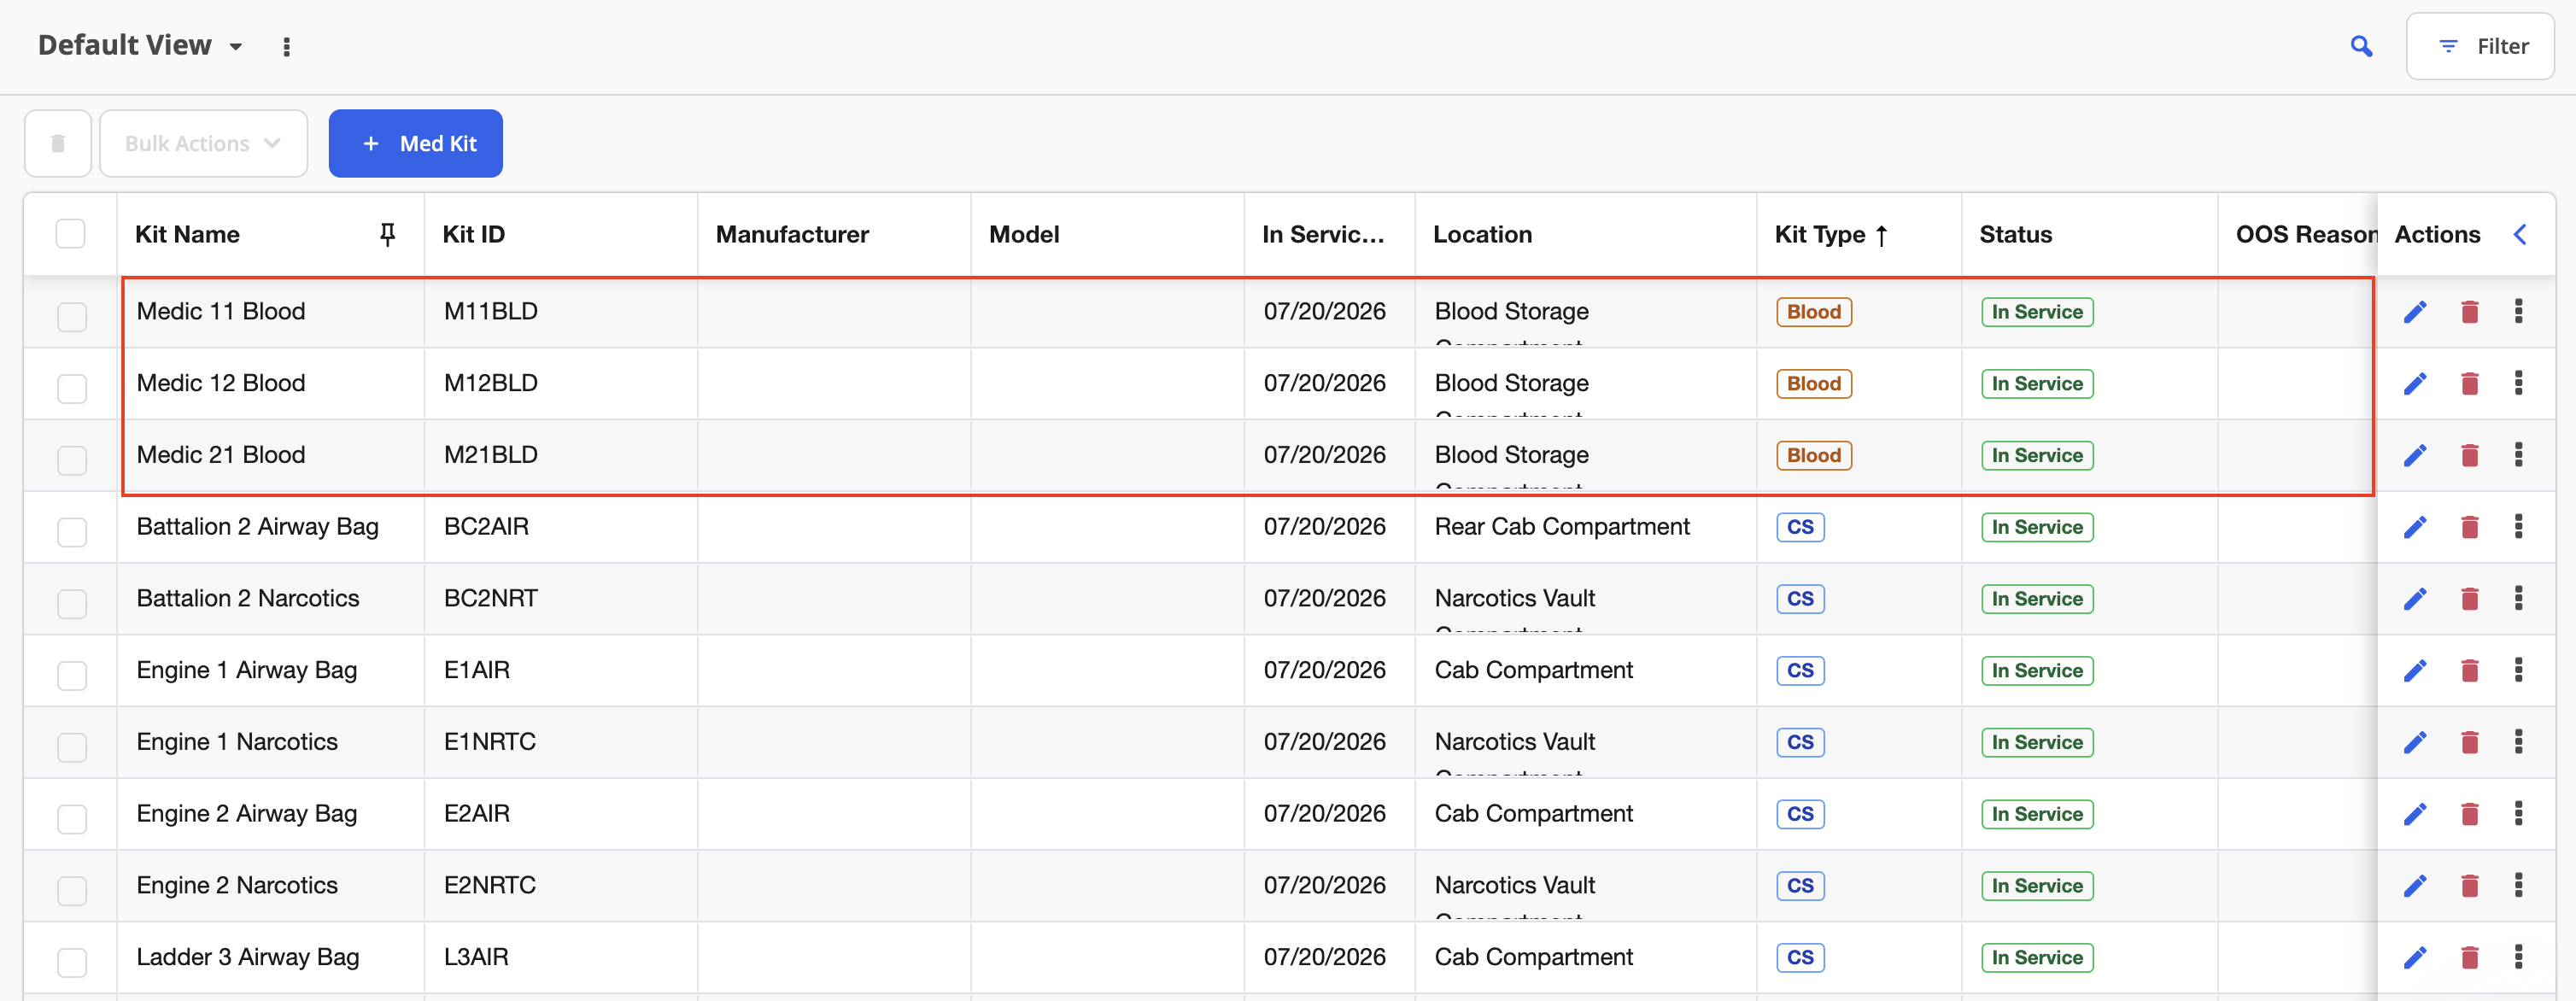Viewport: 2576px width, 1001px height.
Task: Sort by the Location column header
Action: [x=1482, y=235]
